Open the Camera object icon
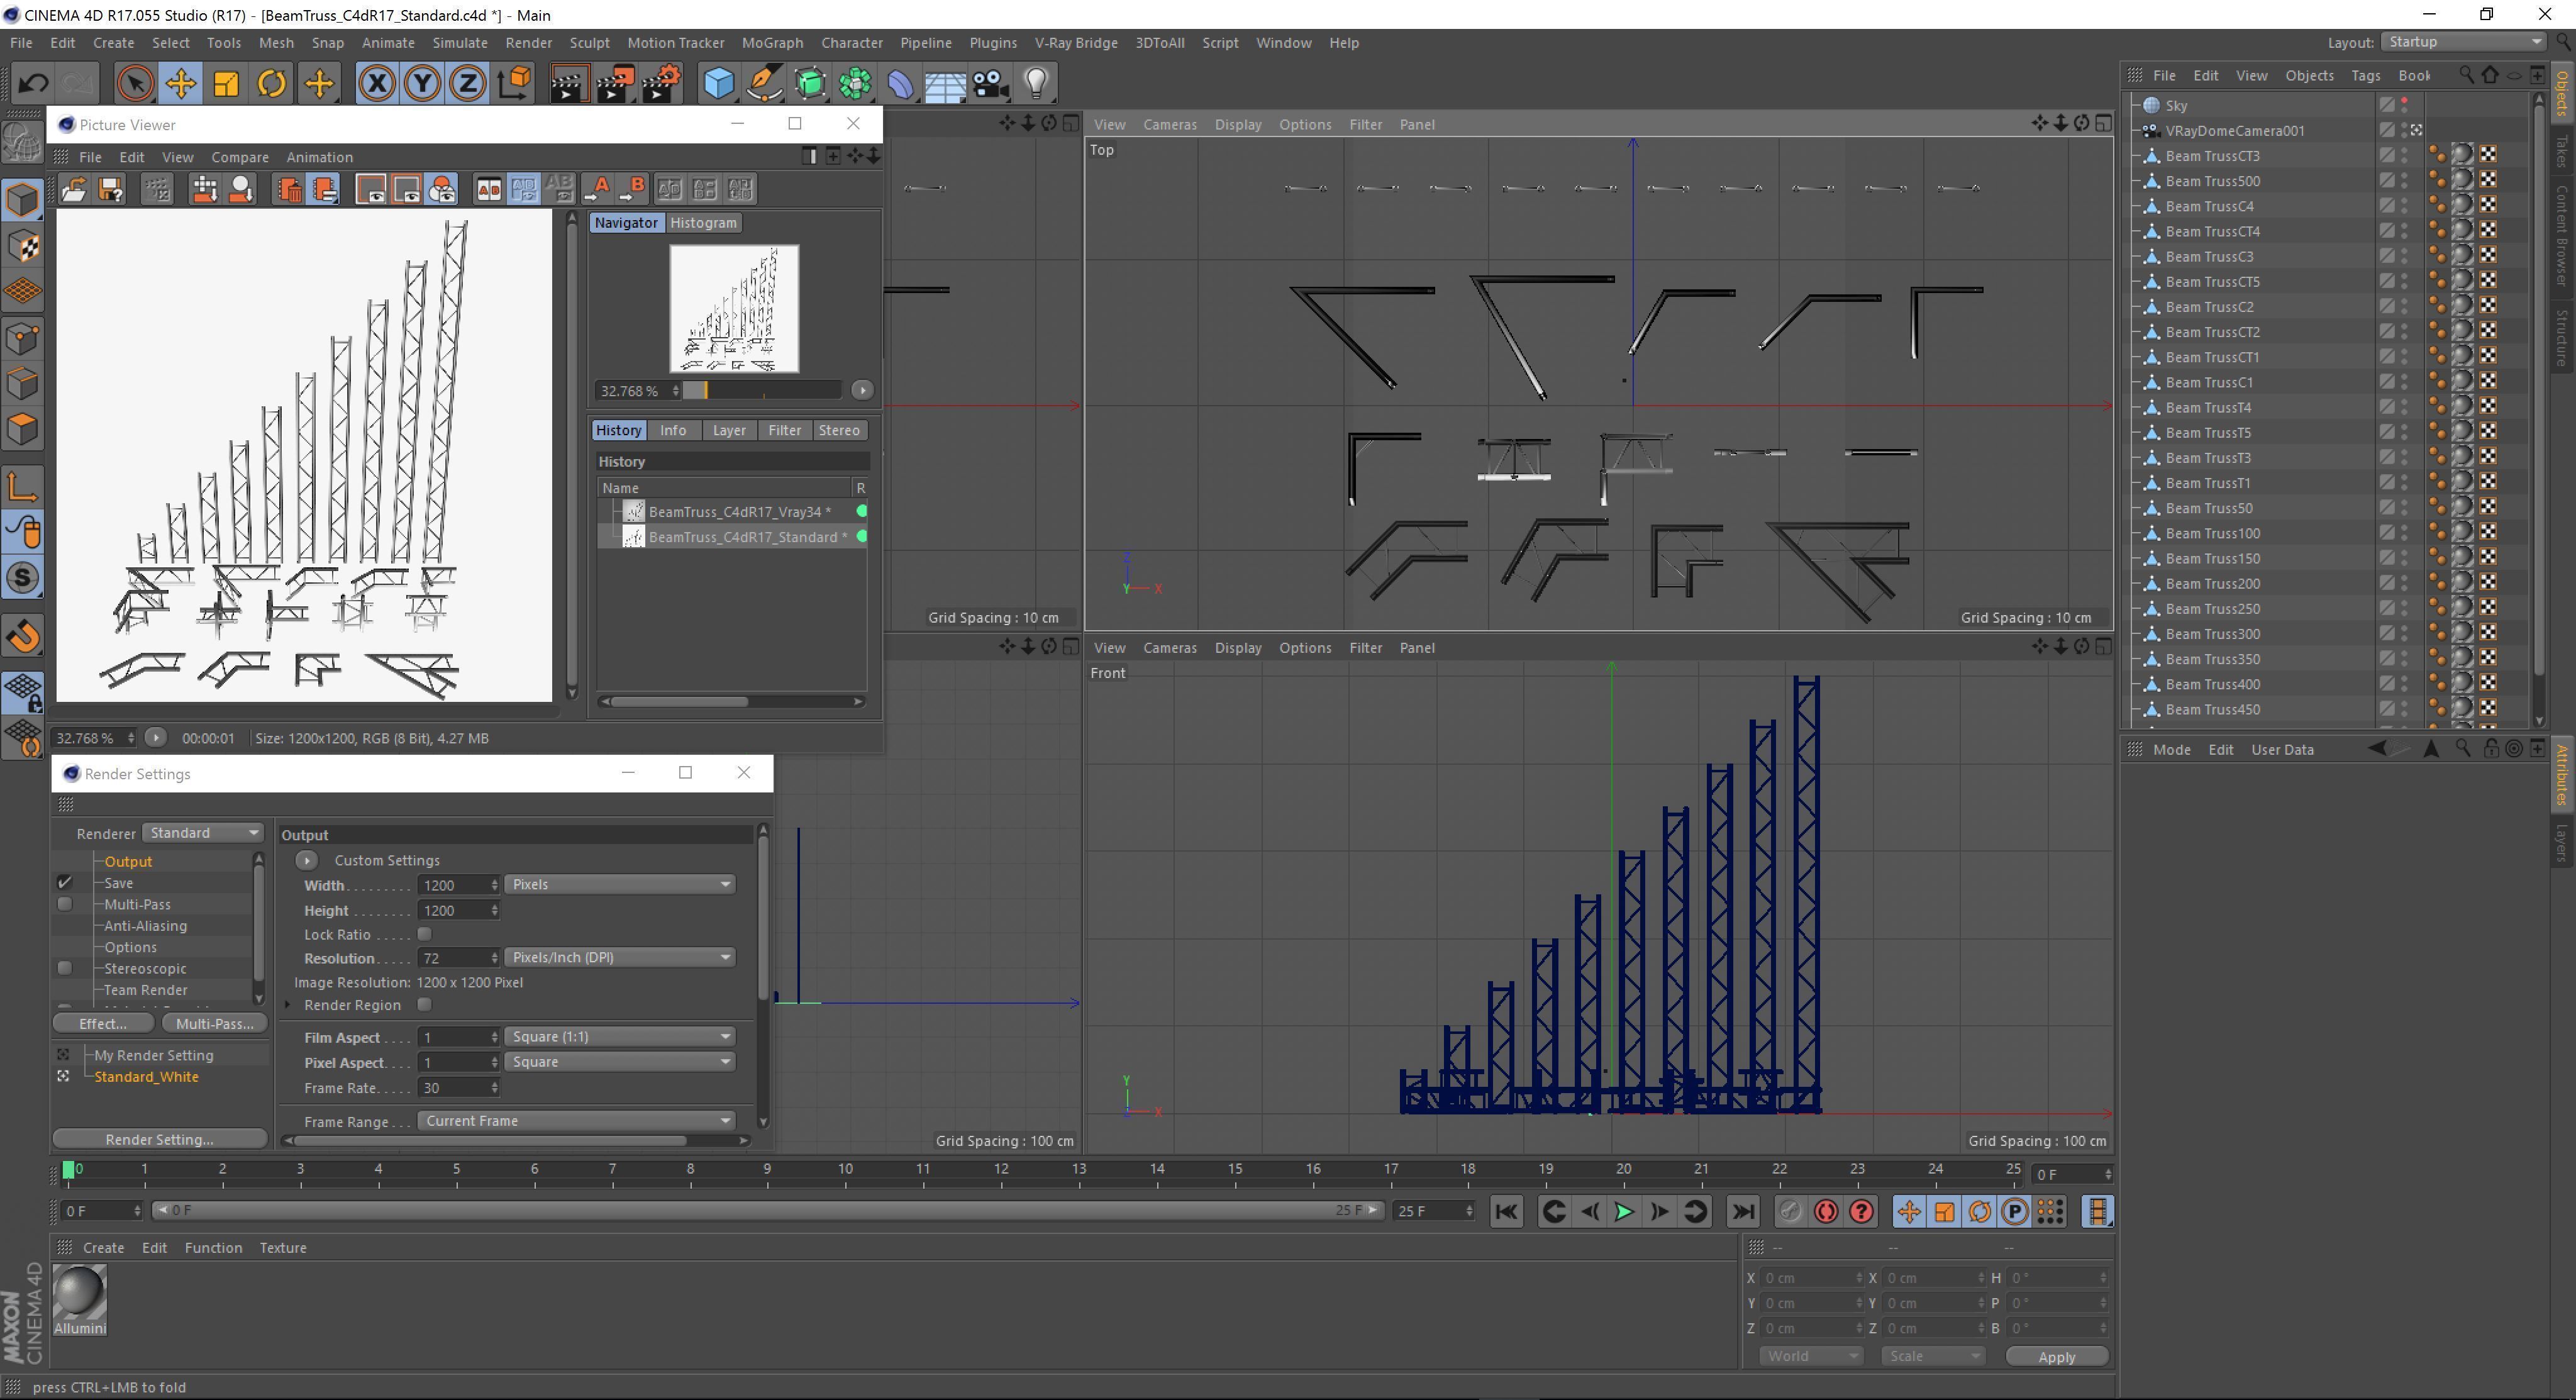The image size is (2576, 1400). click(991, 83)
